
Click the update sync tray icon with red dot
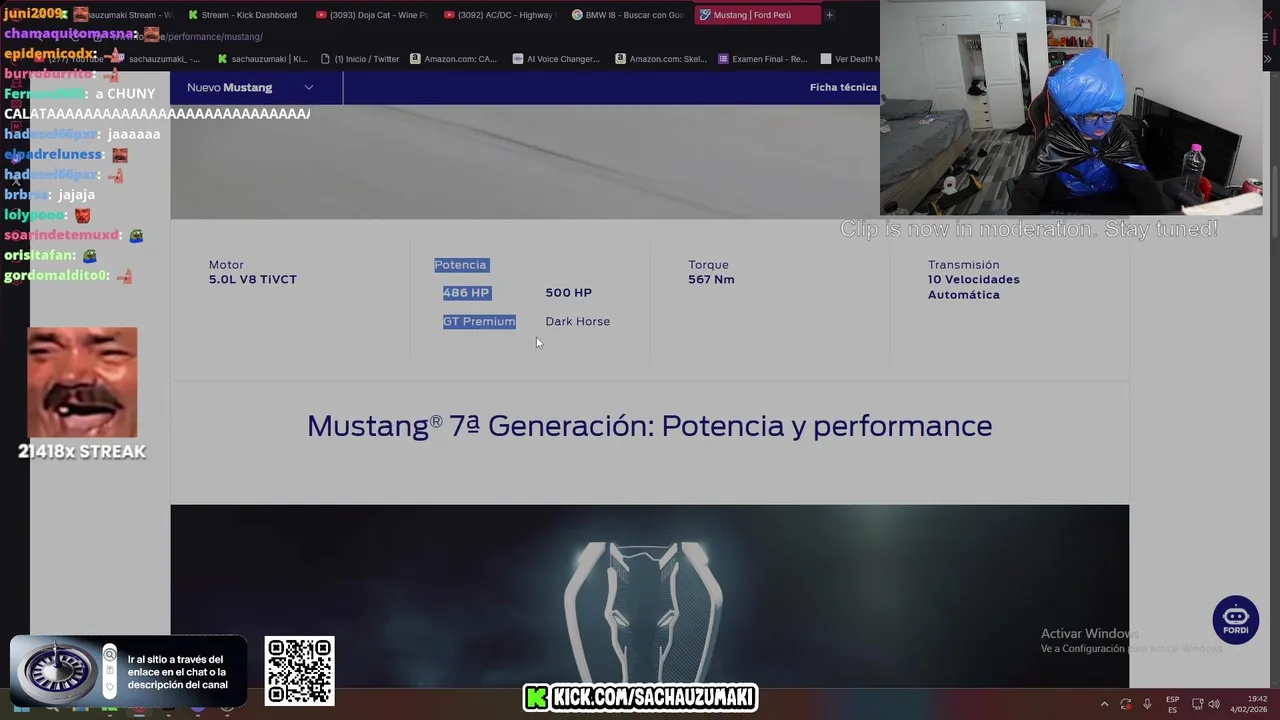[x=1126, y=704]
